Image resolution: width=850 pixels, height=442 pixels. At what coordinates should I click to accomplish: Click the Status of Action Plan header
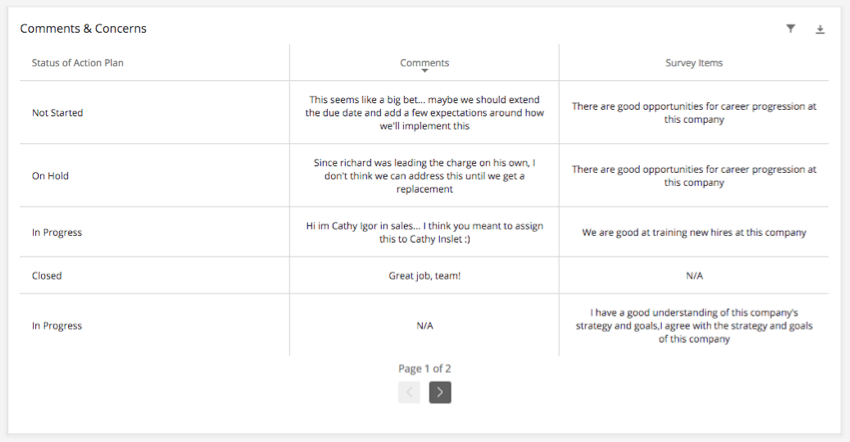pos(78,63)
